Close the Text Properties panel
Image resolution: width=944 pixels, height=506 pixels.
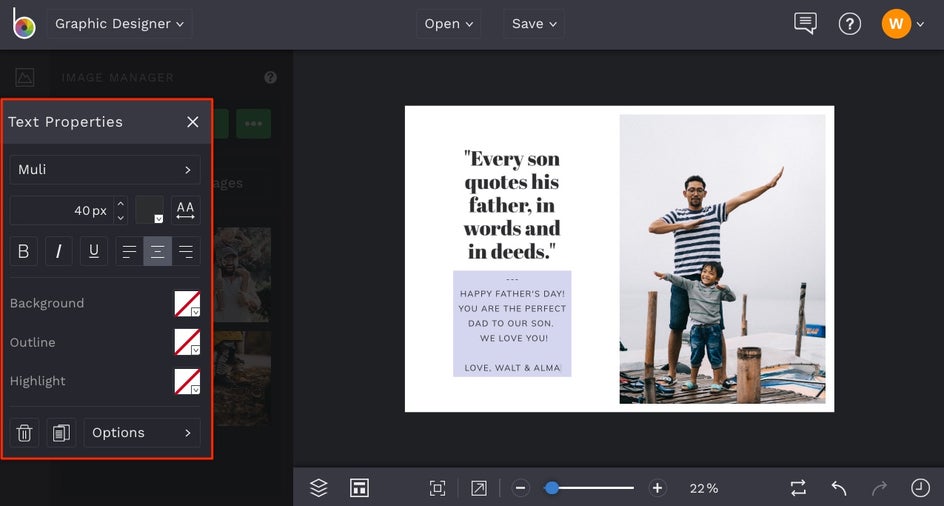coord(193,122)
